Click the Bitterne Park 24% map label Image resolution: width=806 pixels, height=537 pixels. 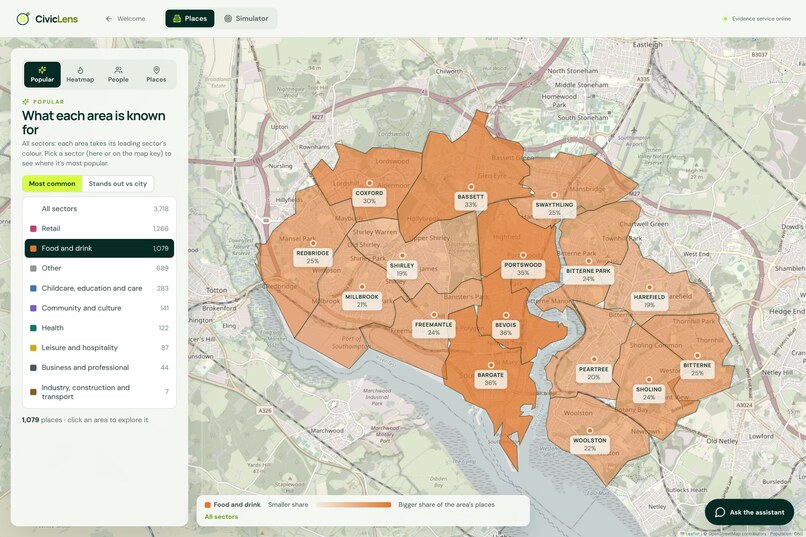tap(588, 274)
